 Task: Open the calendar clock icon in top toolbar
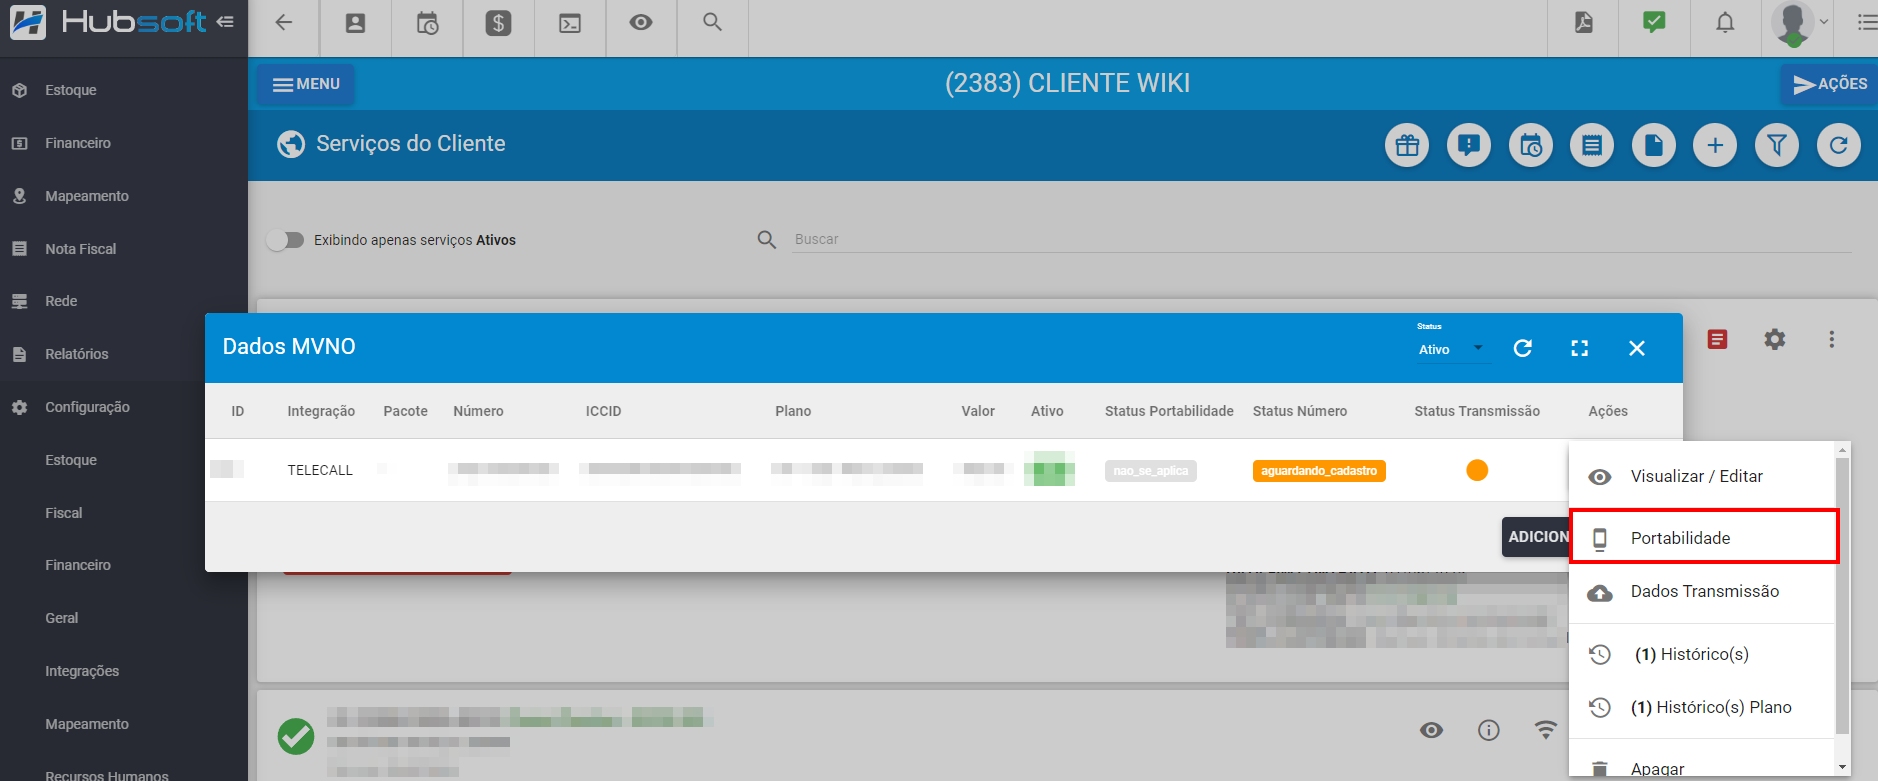pyautogui.click(x=427, y=23)
